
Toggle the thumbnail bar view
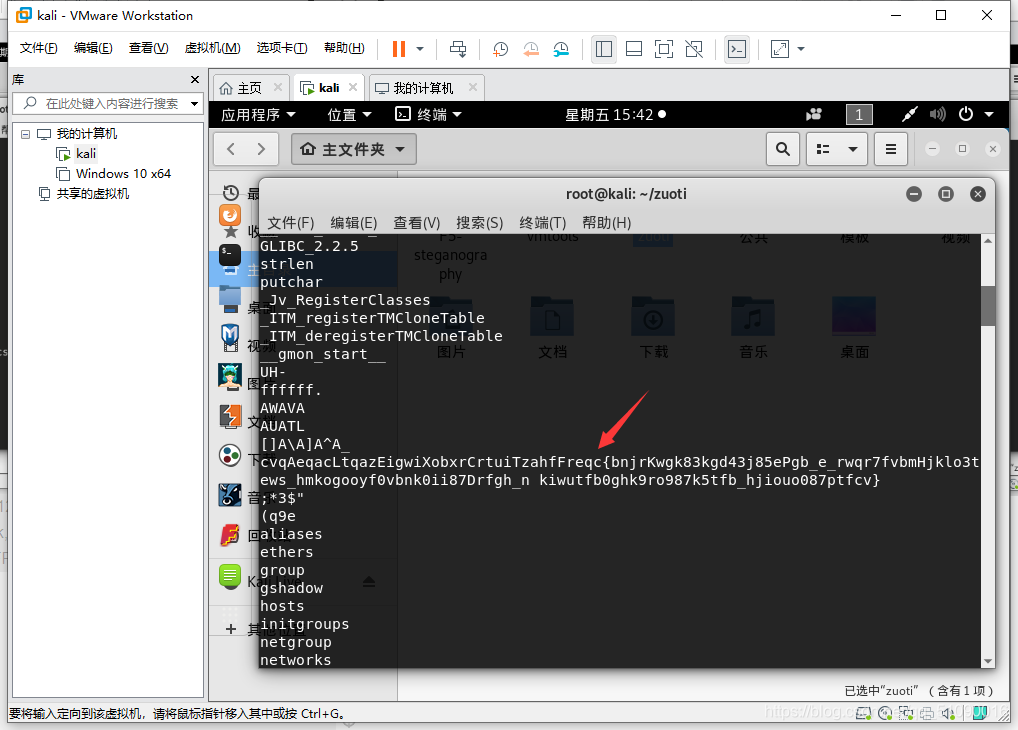coord(634,49)
